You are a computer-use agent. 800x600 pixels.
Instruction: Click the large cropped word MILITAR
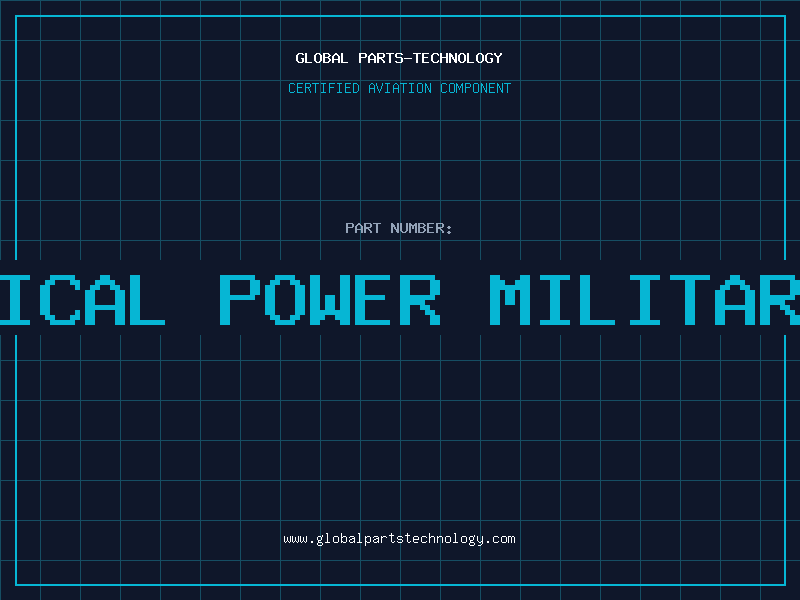tap(644, 300)
